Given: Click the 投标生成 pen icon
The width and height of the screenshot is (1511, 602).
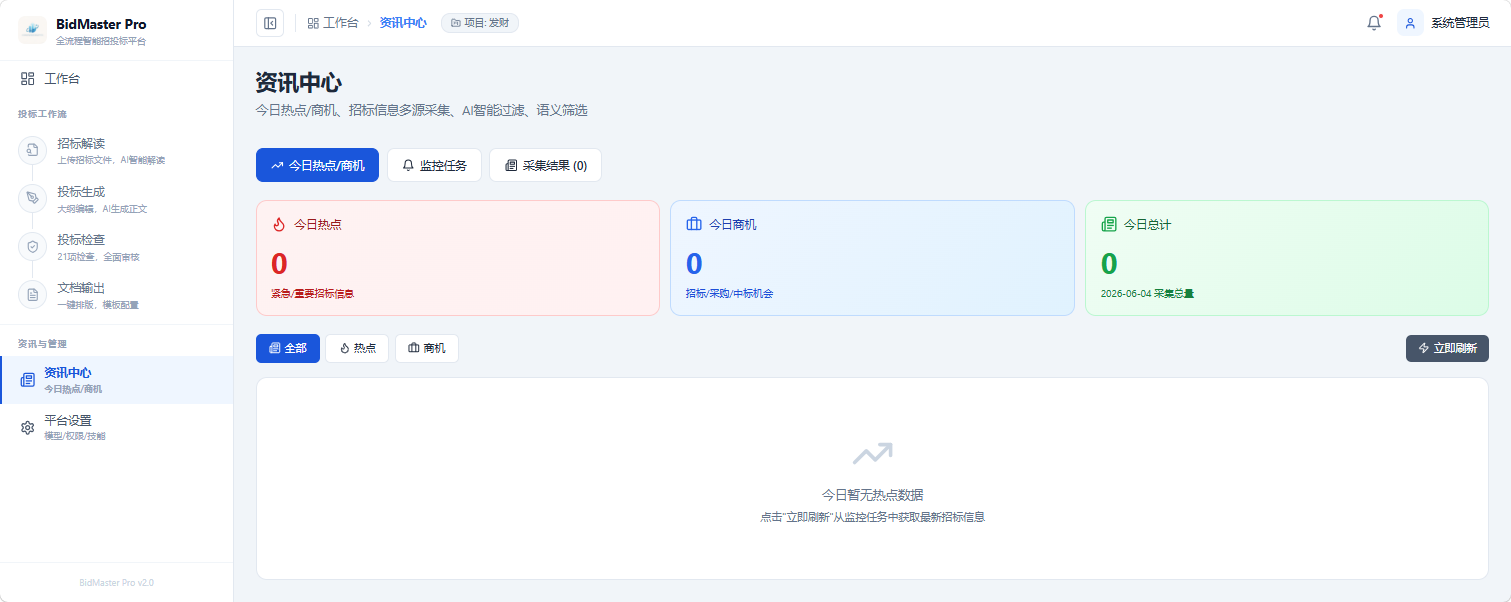Looking at the screenshot, I should pyautogui.click(x=32, y=198).
